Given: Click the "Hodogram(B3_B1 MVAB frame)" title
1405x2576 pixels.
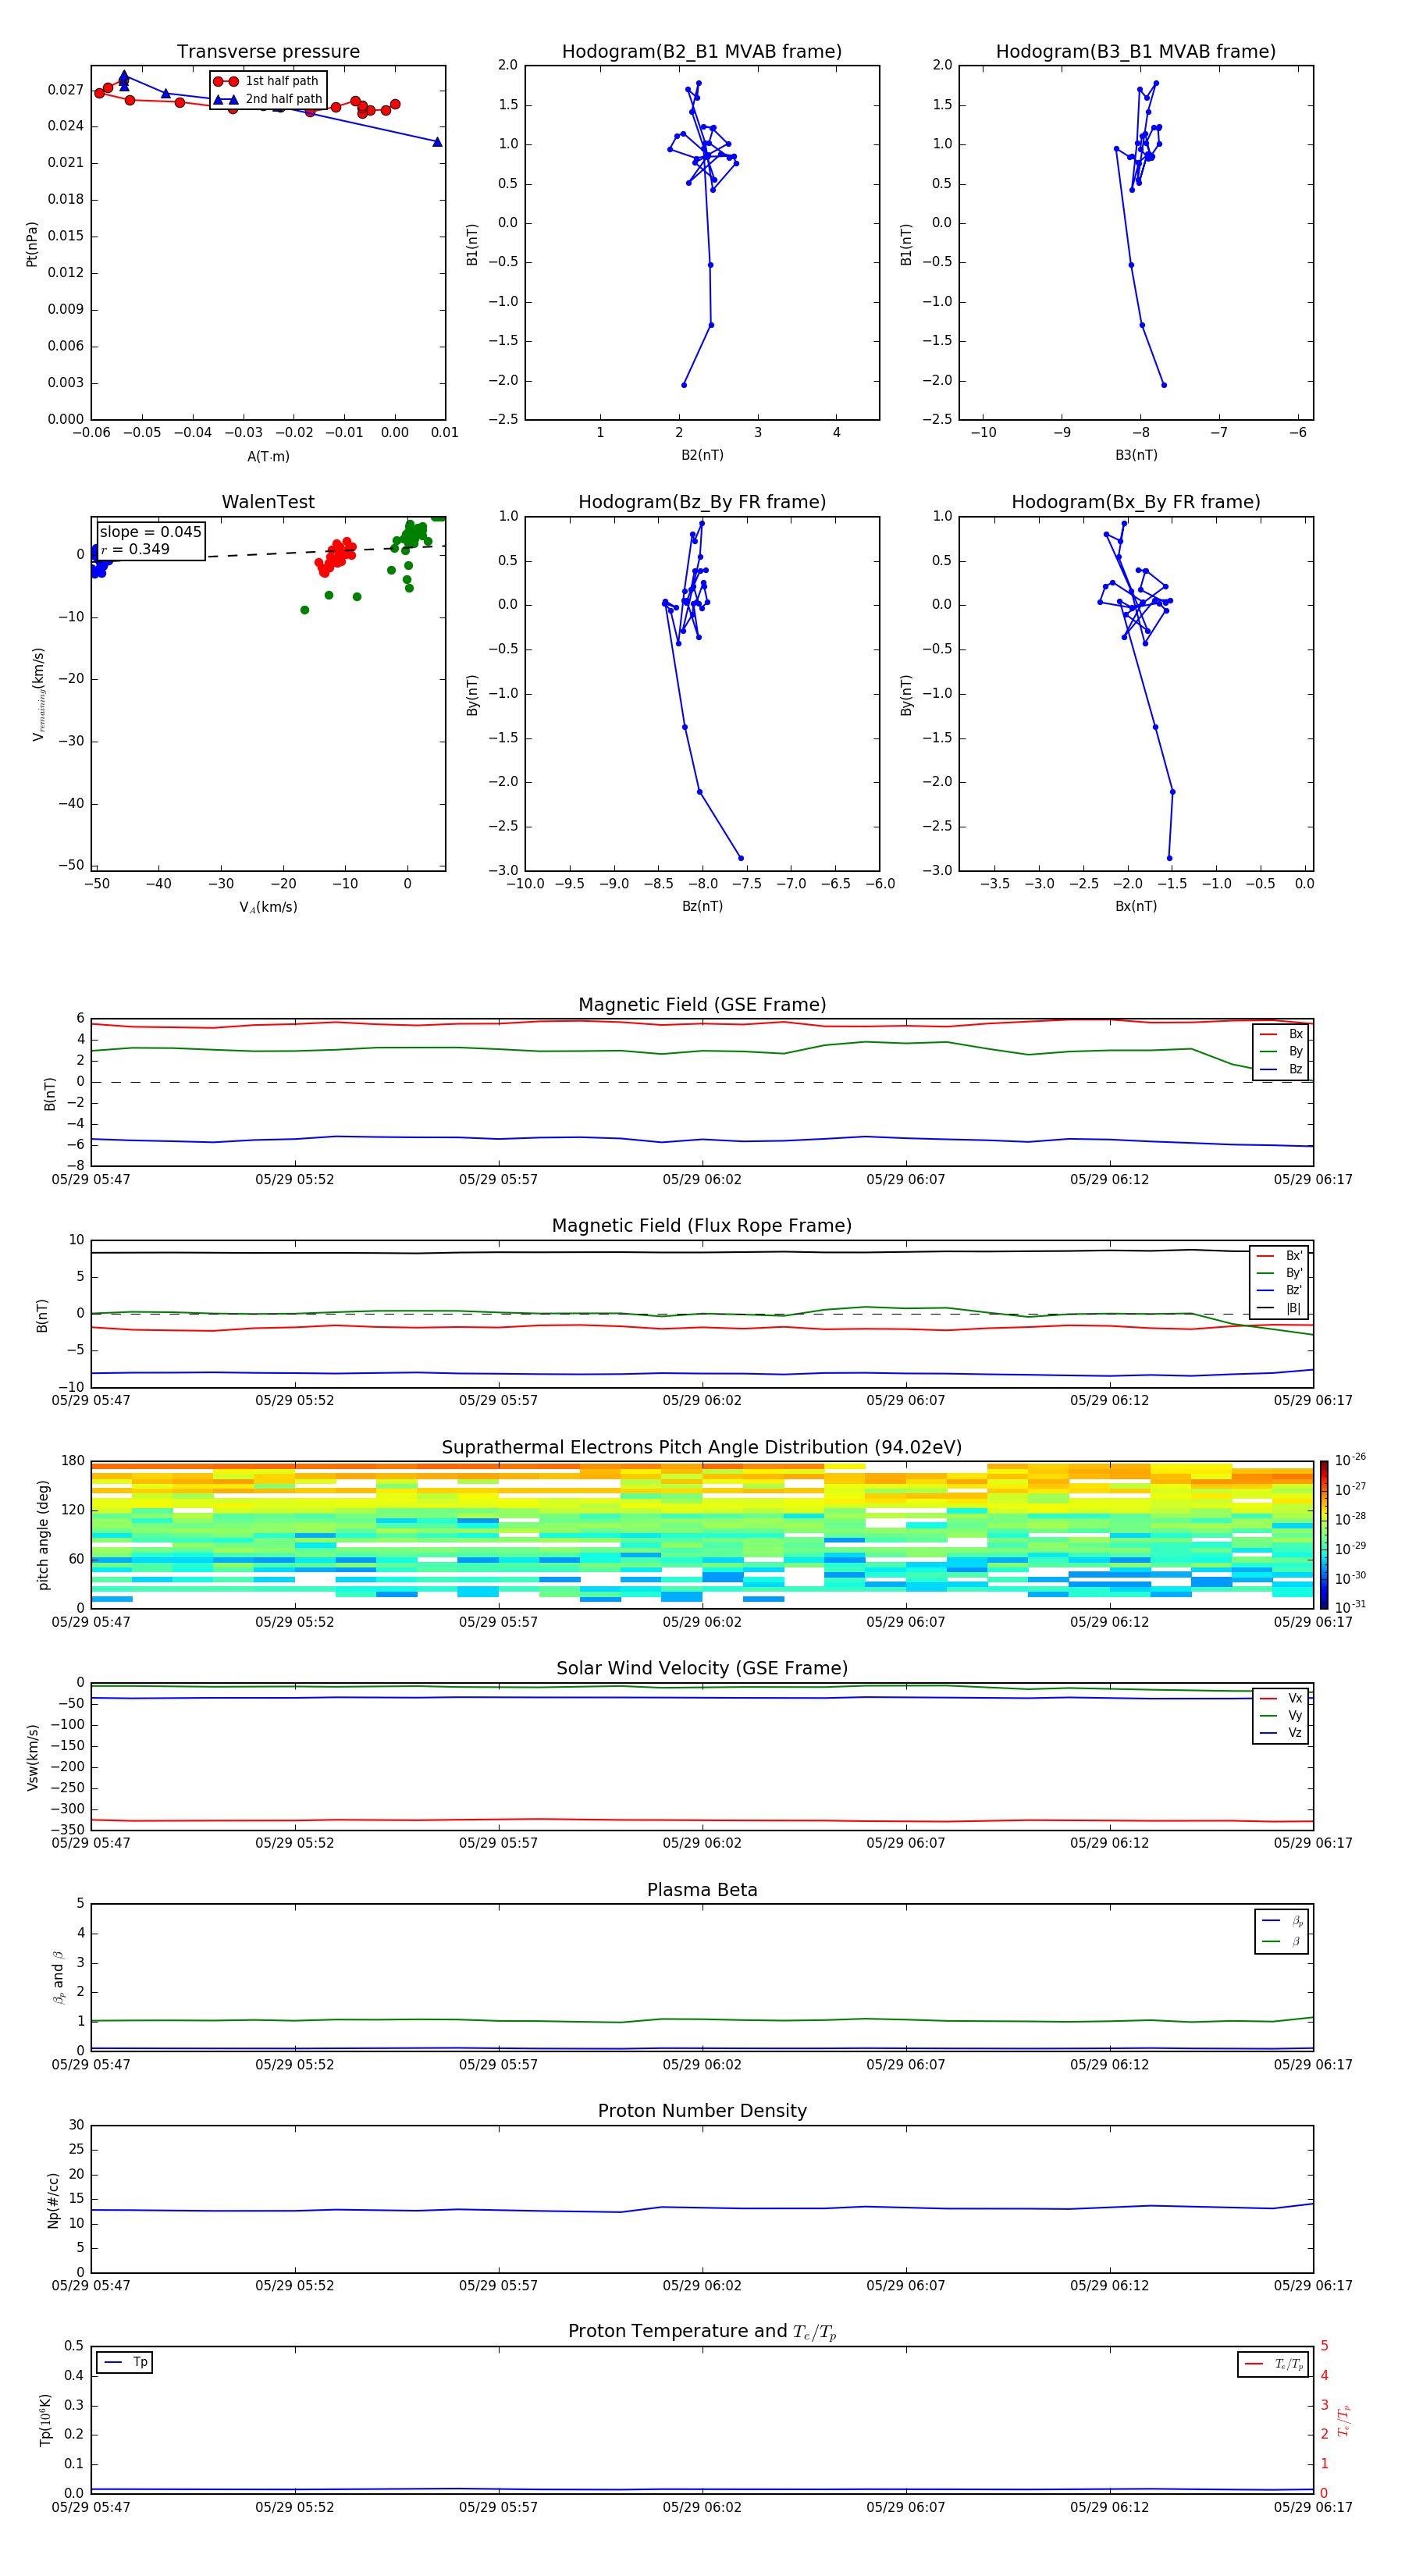Looking at the screenshot, I should pos(1136,51).
